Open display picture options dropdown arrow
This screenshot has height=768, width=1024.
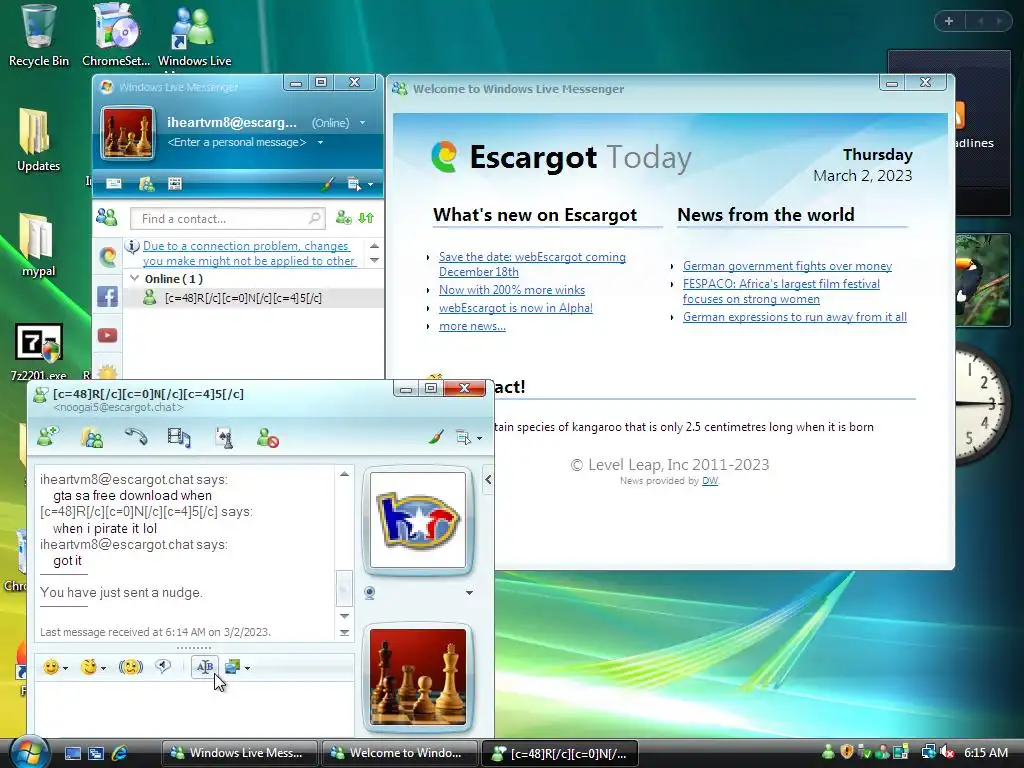(469, 593)
